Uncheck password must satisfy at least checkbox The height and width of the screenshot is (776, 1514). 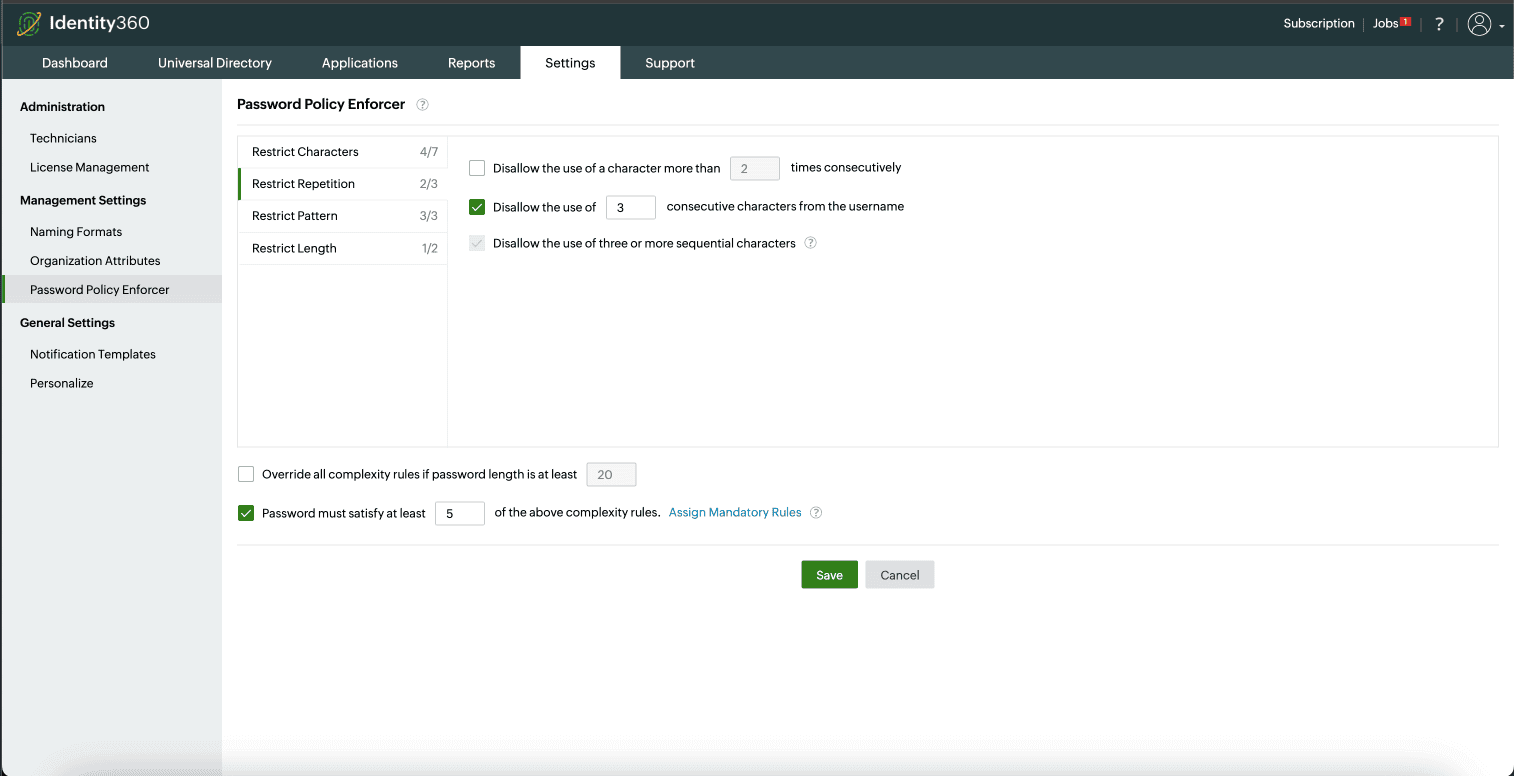(246, 513)
